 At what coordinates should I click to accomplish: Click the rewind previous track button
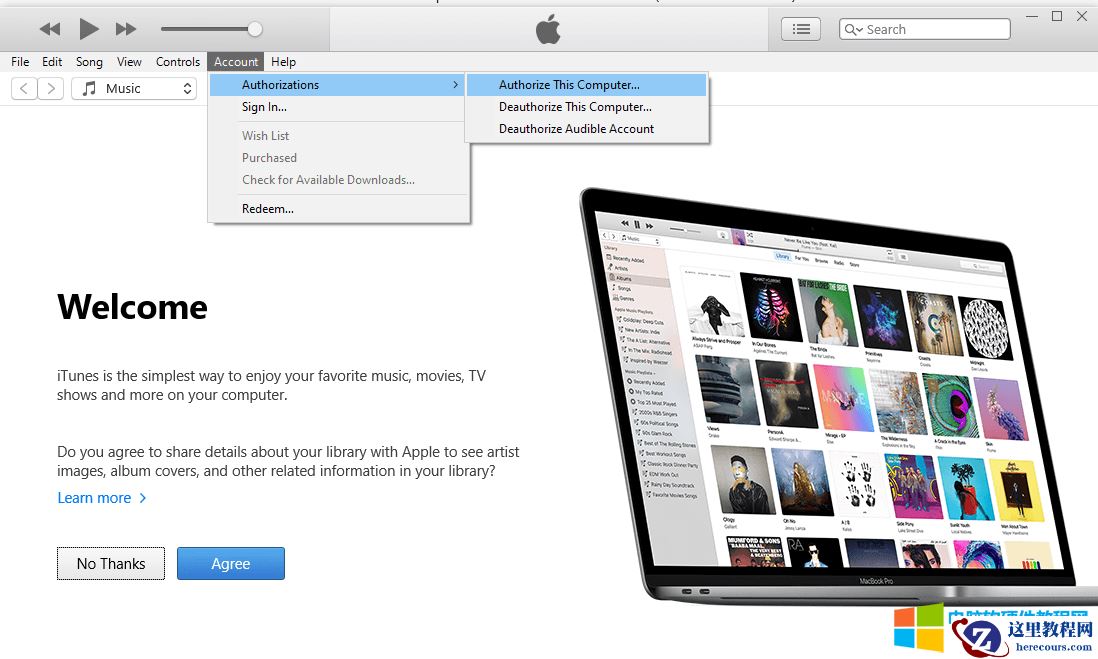tap(50, 29)
